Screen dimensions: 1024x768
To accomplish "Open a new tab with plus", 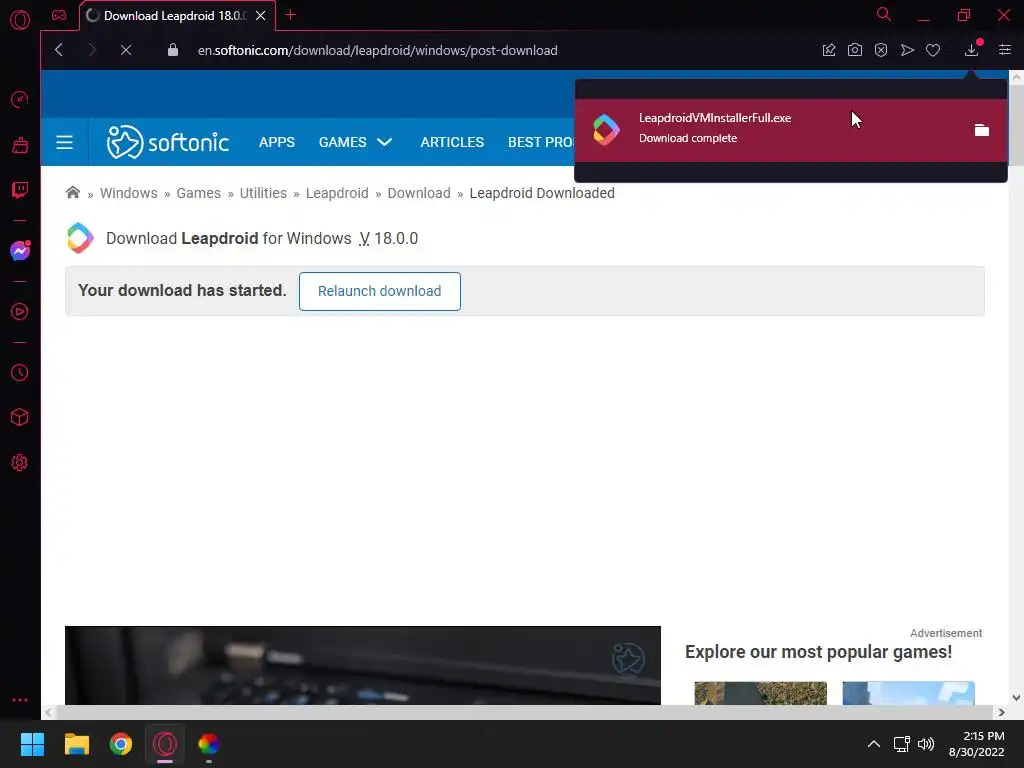I will pos(291,15).
